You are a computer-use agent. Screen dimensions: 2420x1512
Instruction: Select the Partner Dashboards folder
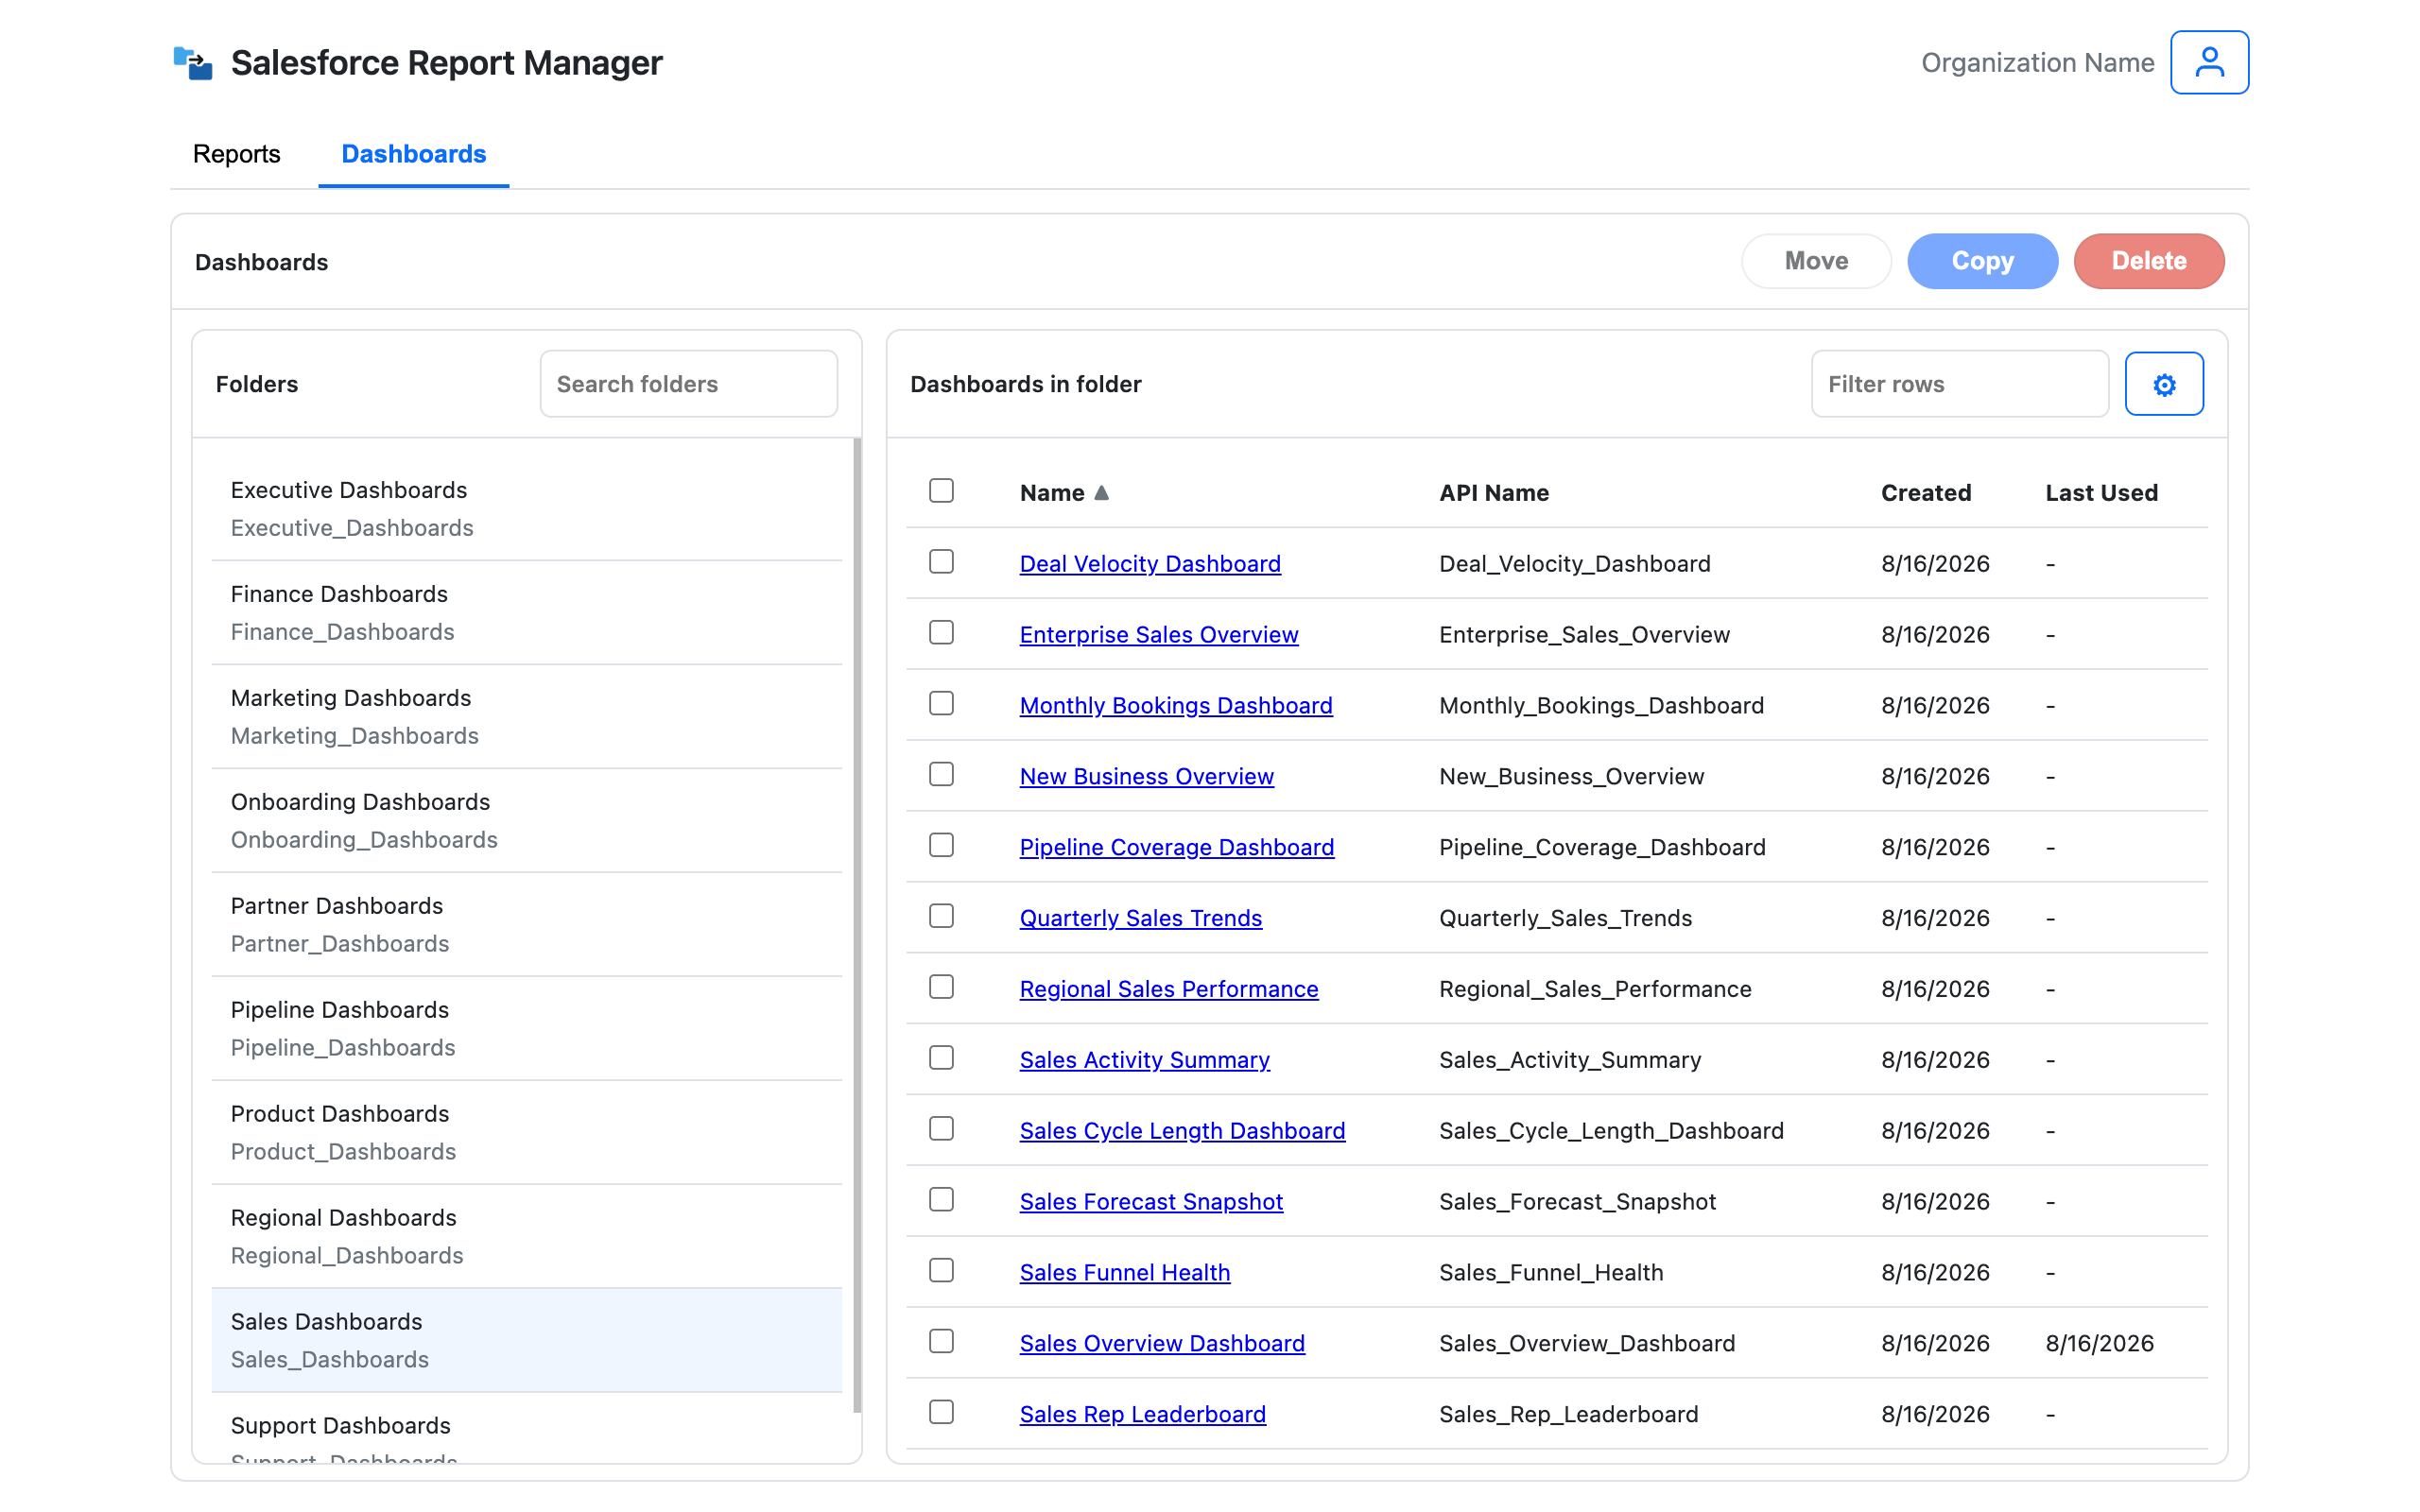click(527, 925)
